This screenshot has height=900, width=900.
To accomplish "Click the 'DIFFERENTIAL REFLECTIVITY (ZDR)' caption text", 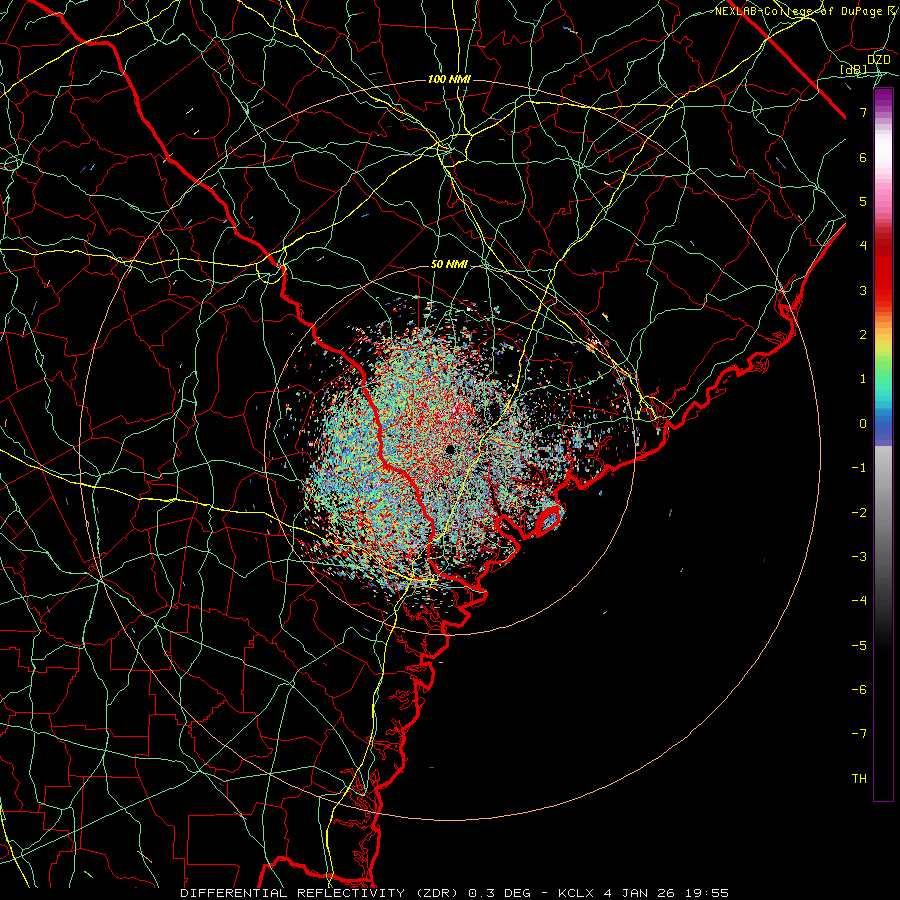I will pyautogui.click(x=321, y=893).
